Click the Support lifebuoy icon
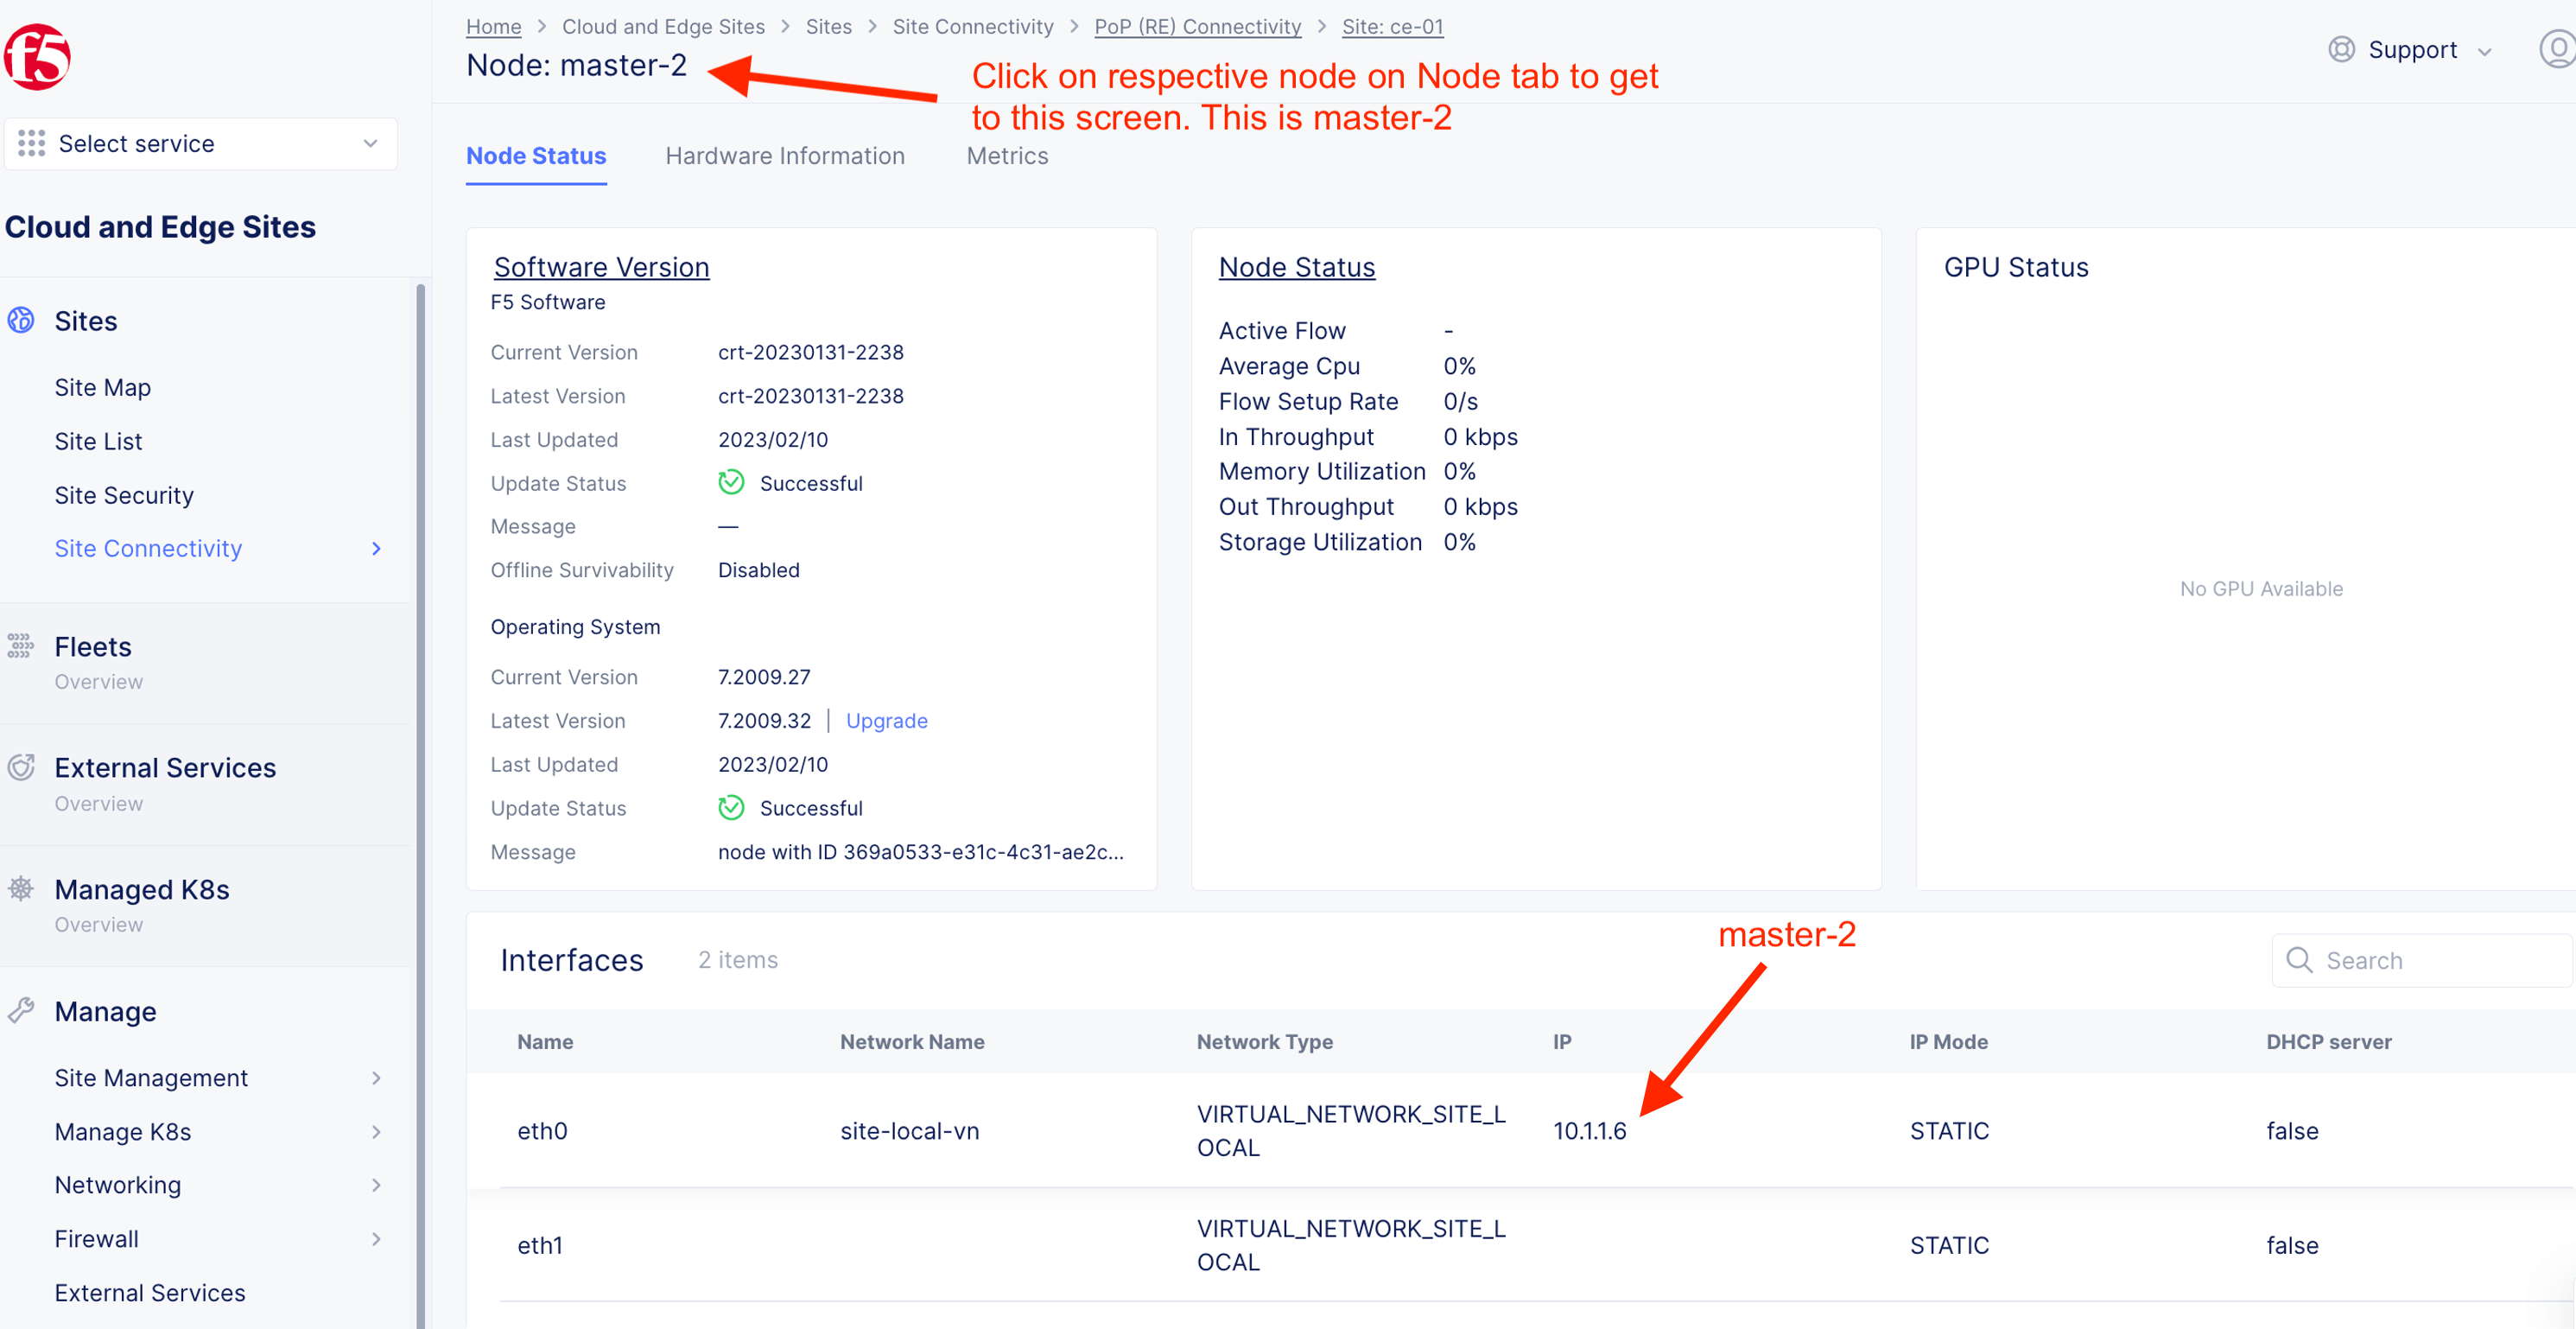 click(2341, 50)
